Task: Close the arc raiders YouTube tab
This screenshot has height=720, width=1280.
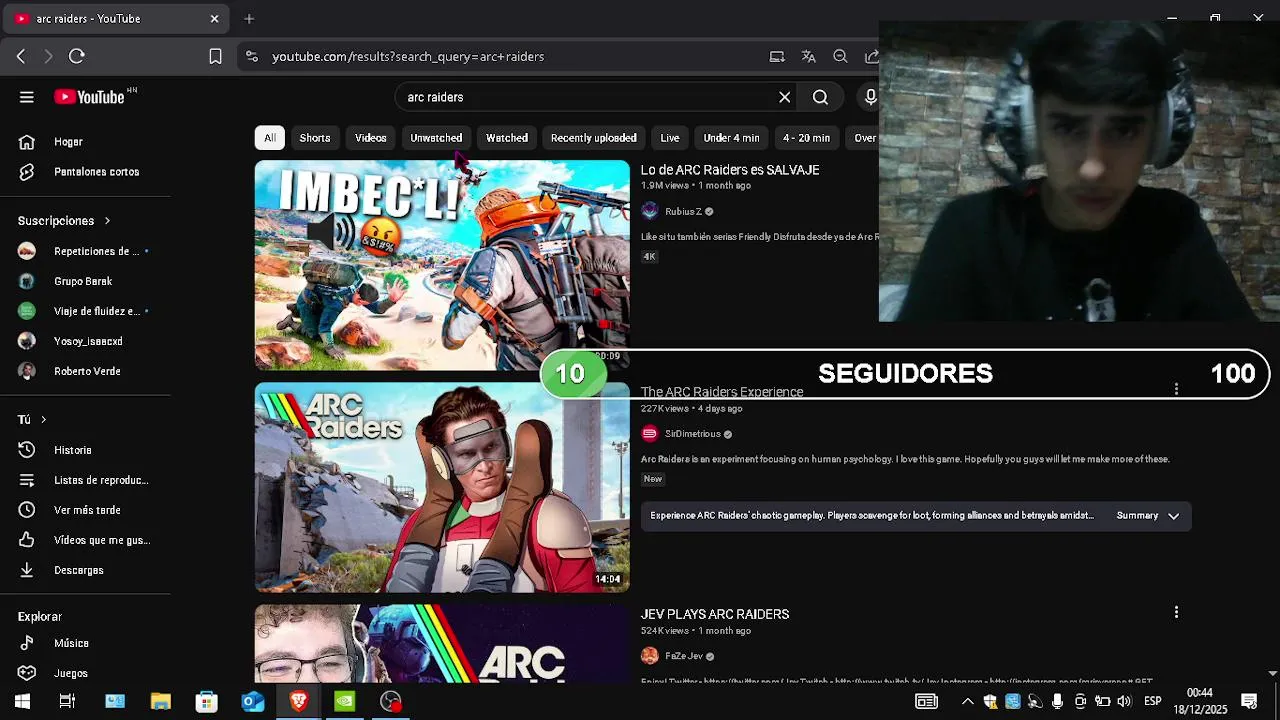Action: (214, 18)
